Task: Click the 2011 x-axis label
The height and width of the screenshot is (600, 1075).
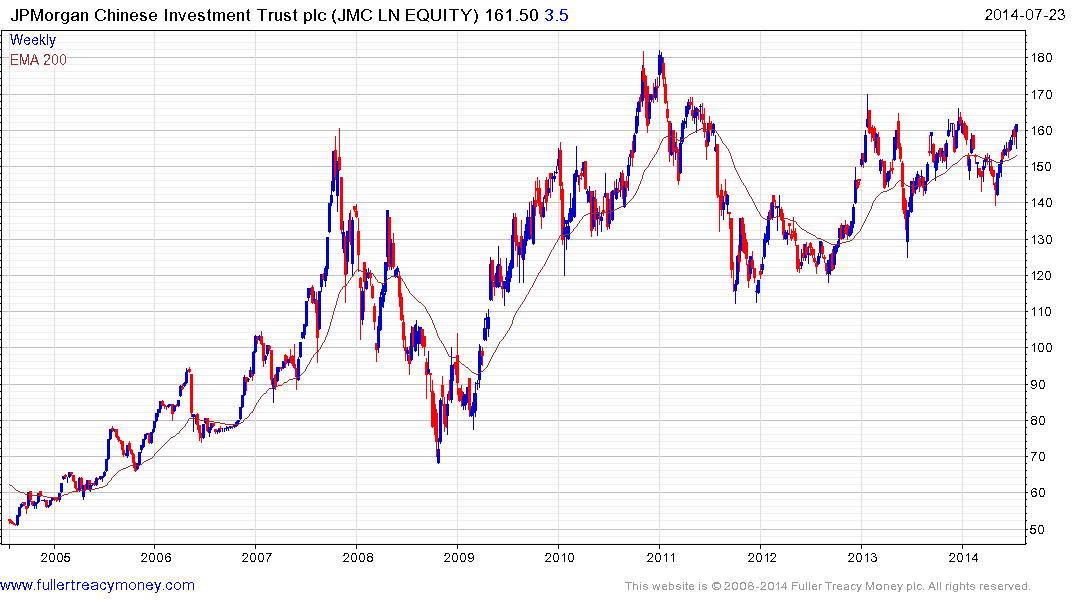Action: (x=660, y=557)
